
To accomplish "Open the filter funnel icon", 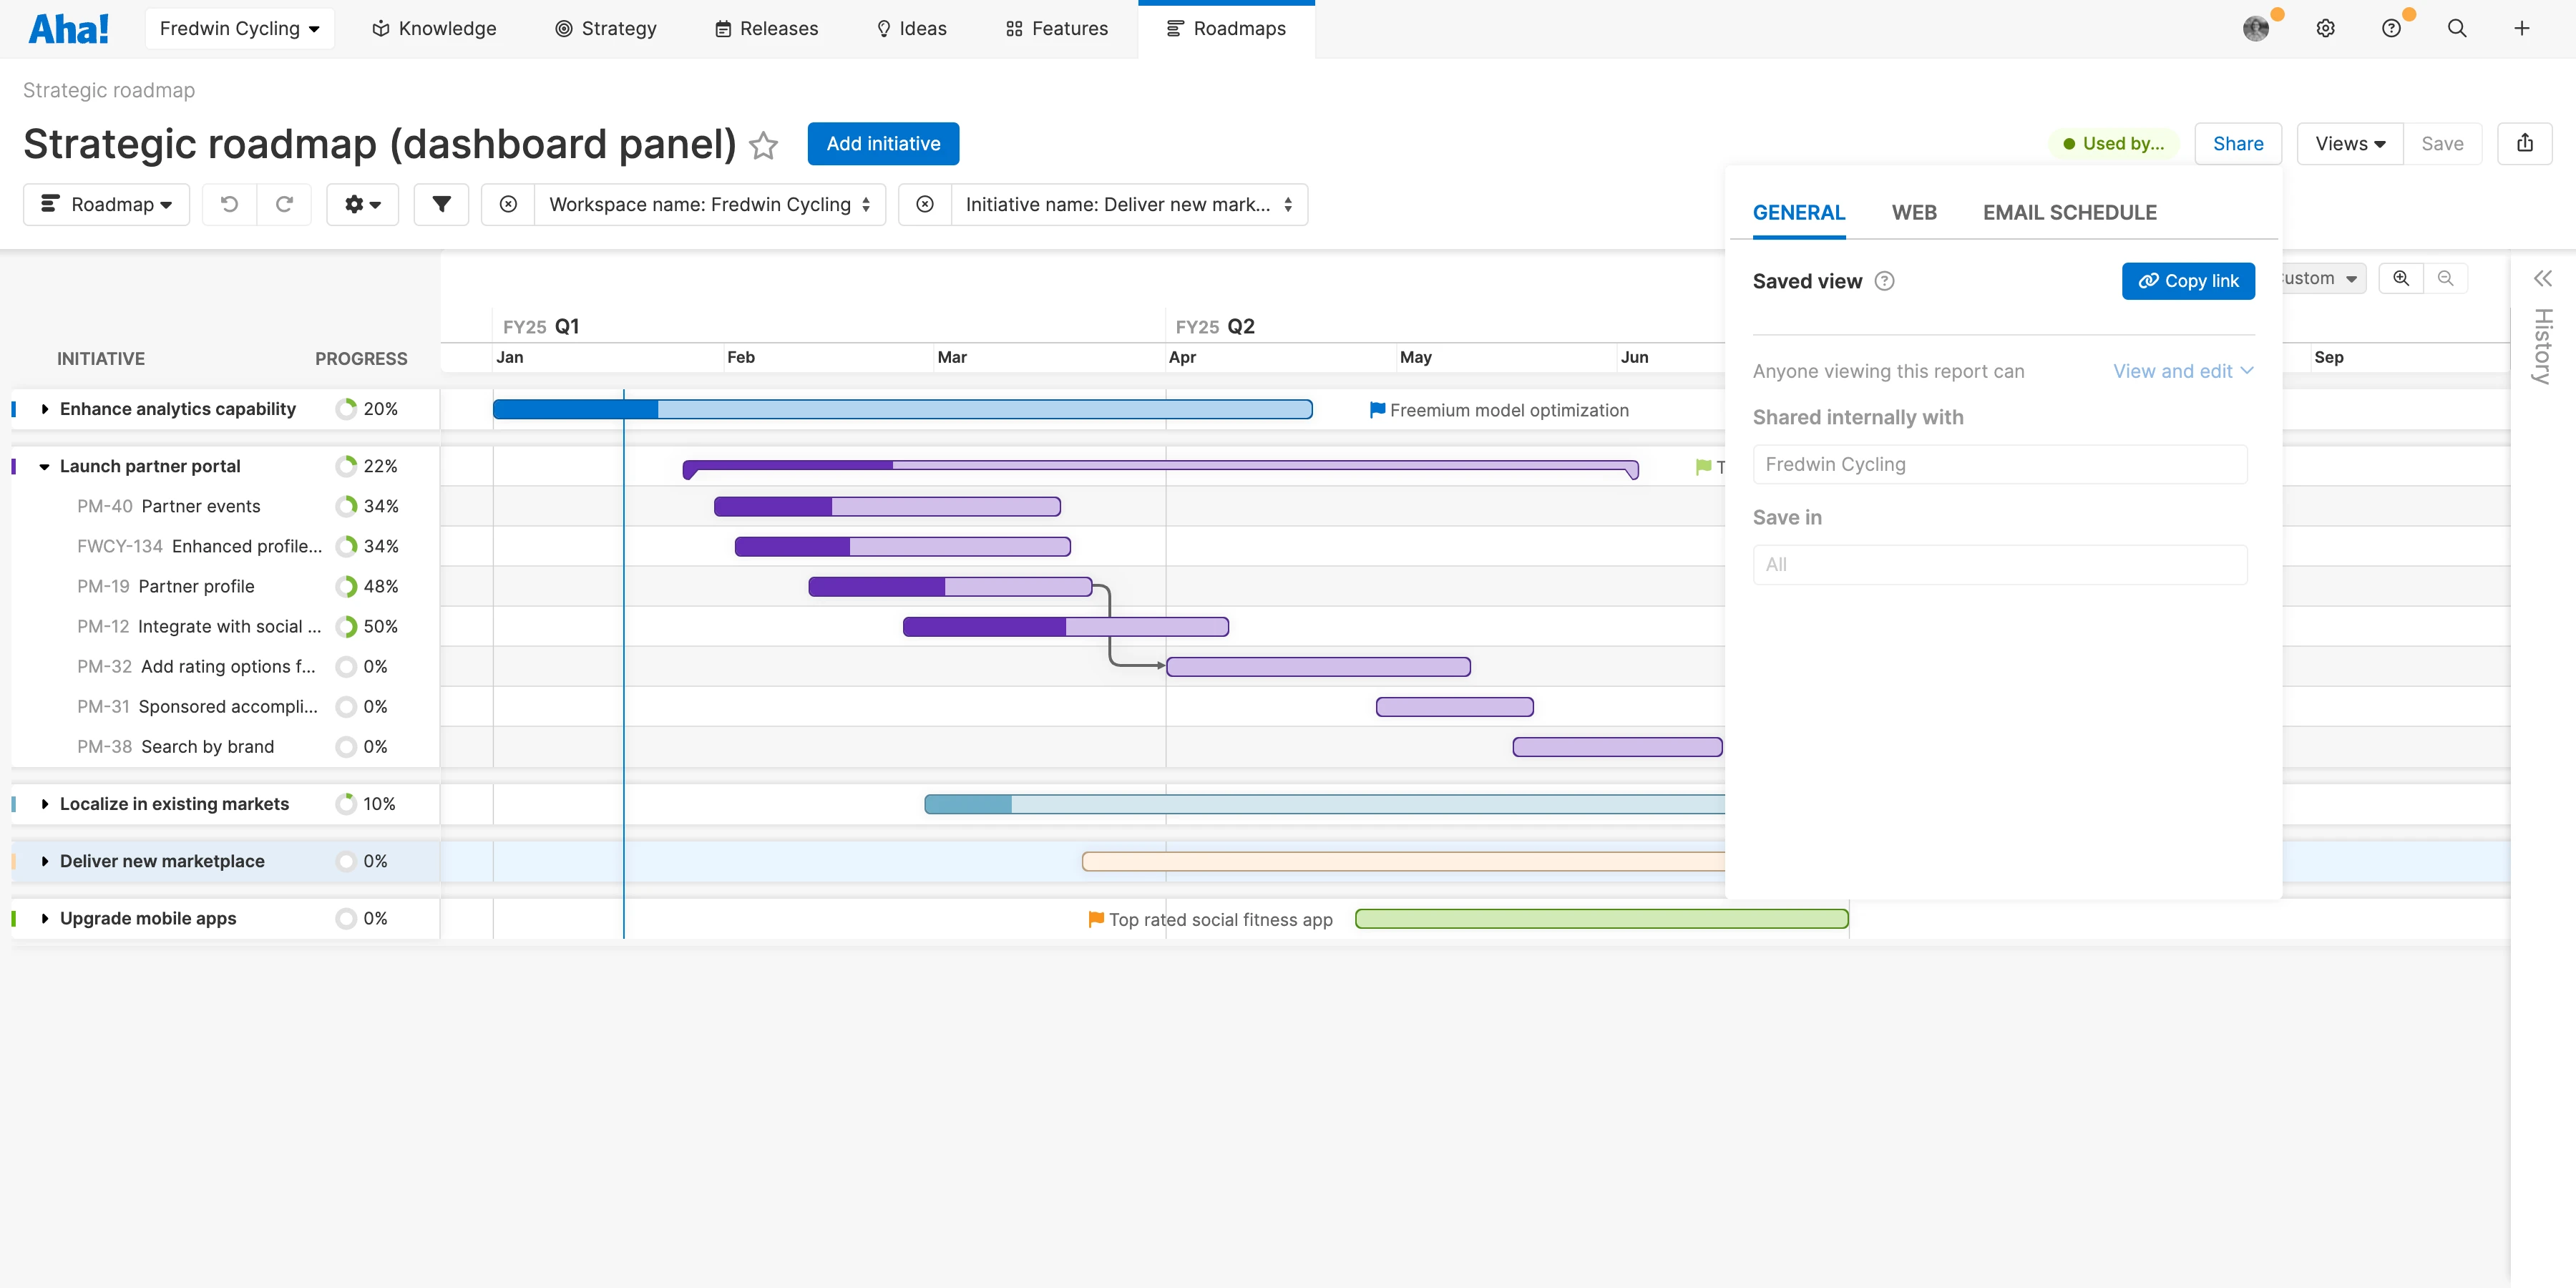I will point(441,204).
